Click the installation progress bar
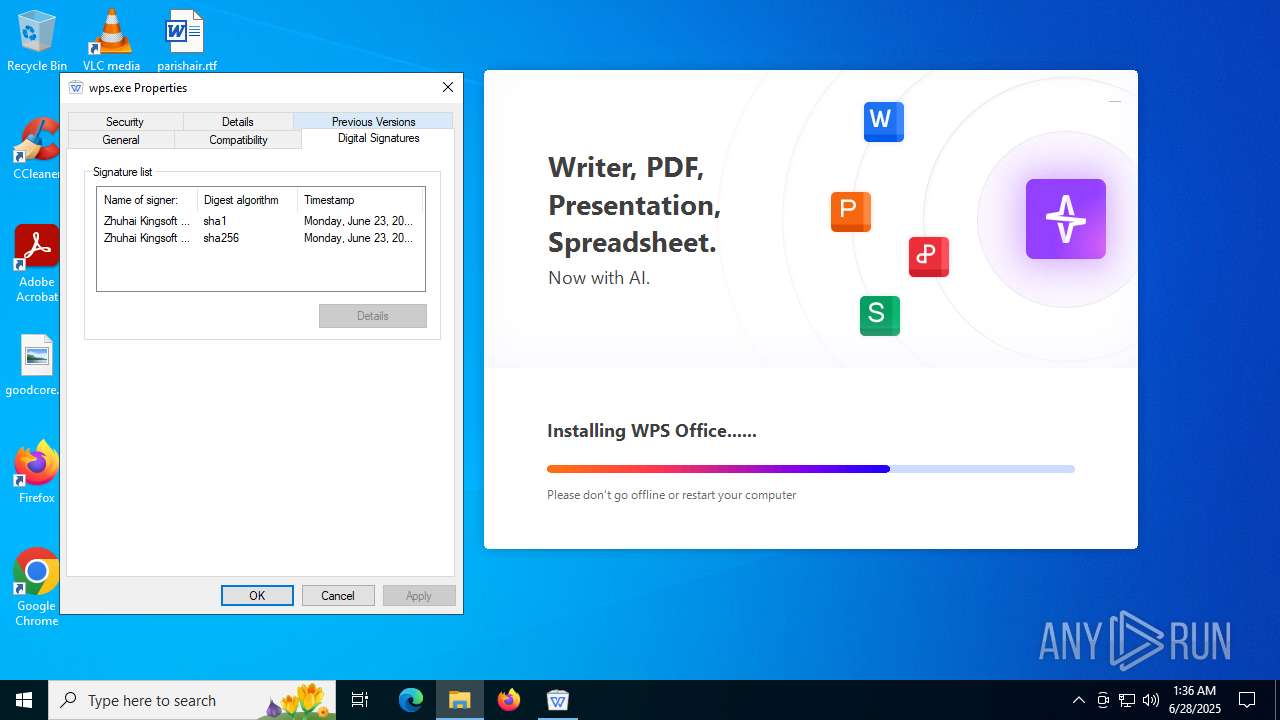This screenshot has height=720, width=1280. [x=811, y=469]
